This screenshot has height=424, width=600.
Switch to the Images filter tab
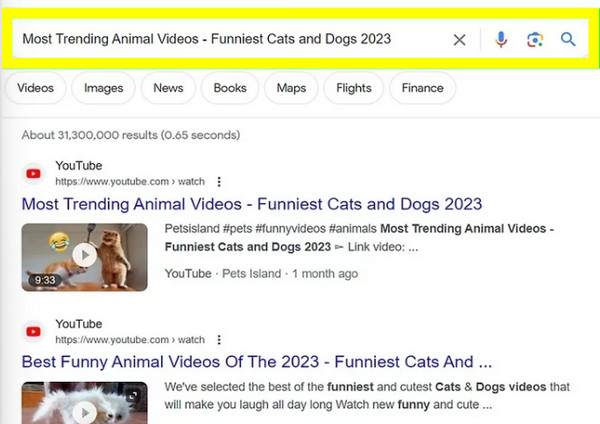pyautogui.click(x=103, y=88)
